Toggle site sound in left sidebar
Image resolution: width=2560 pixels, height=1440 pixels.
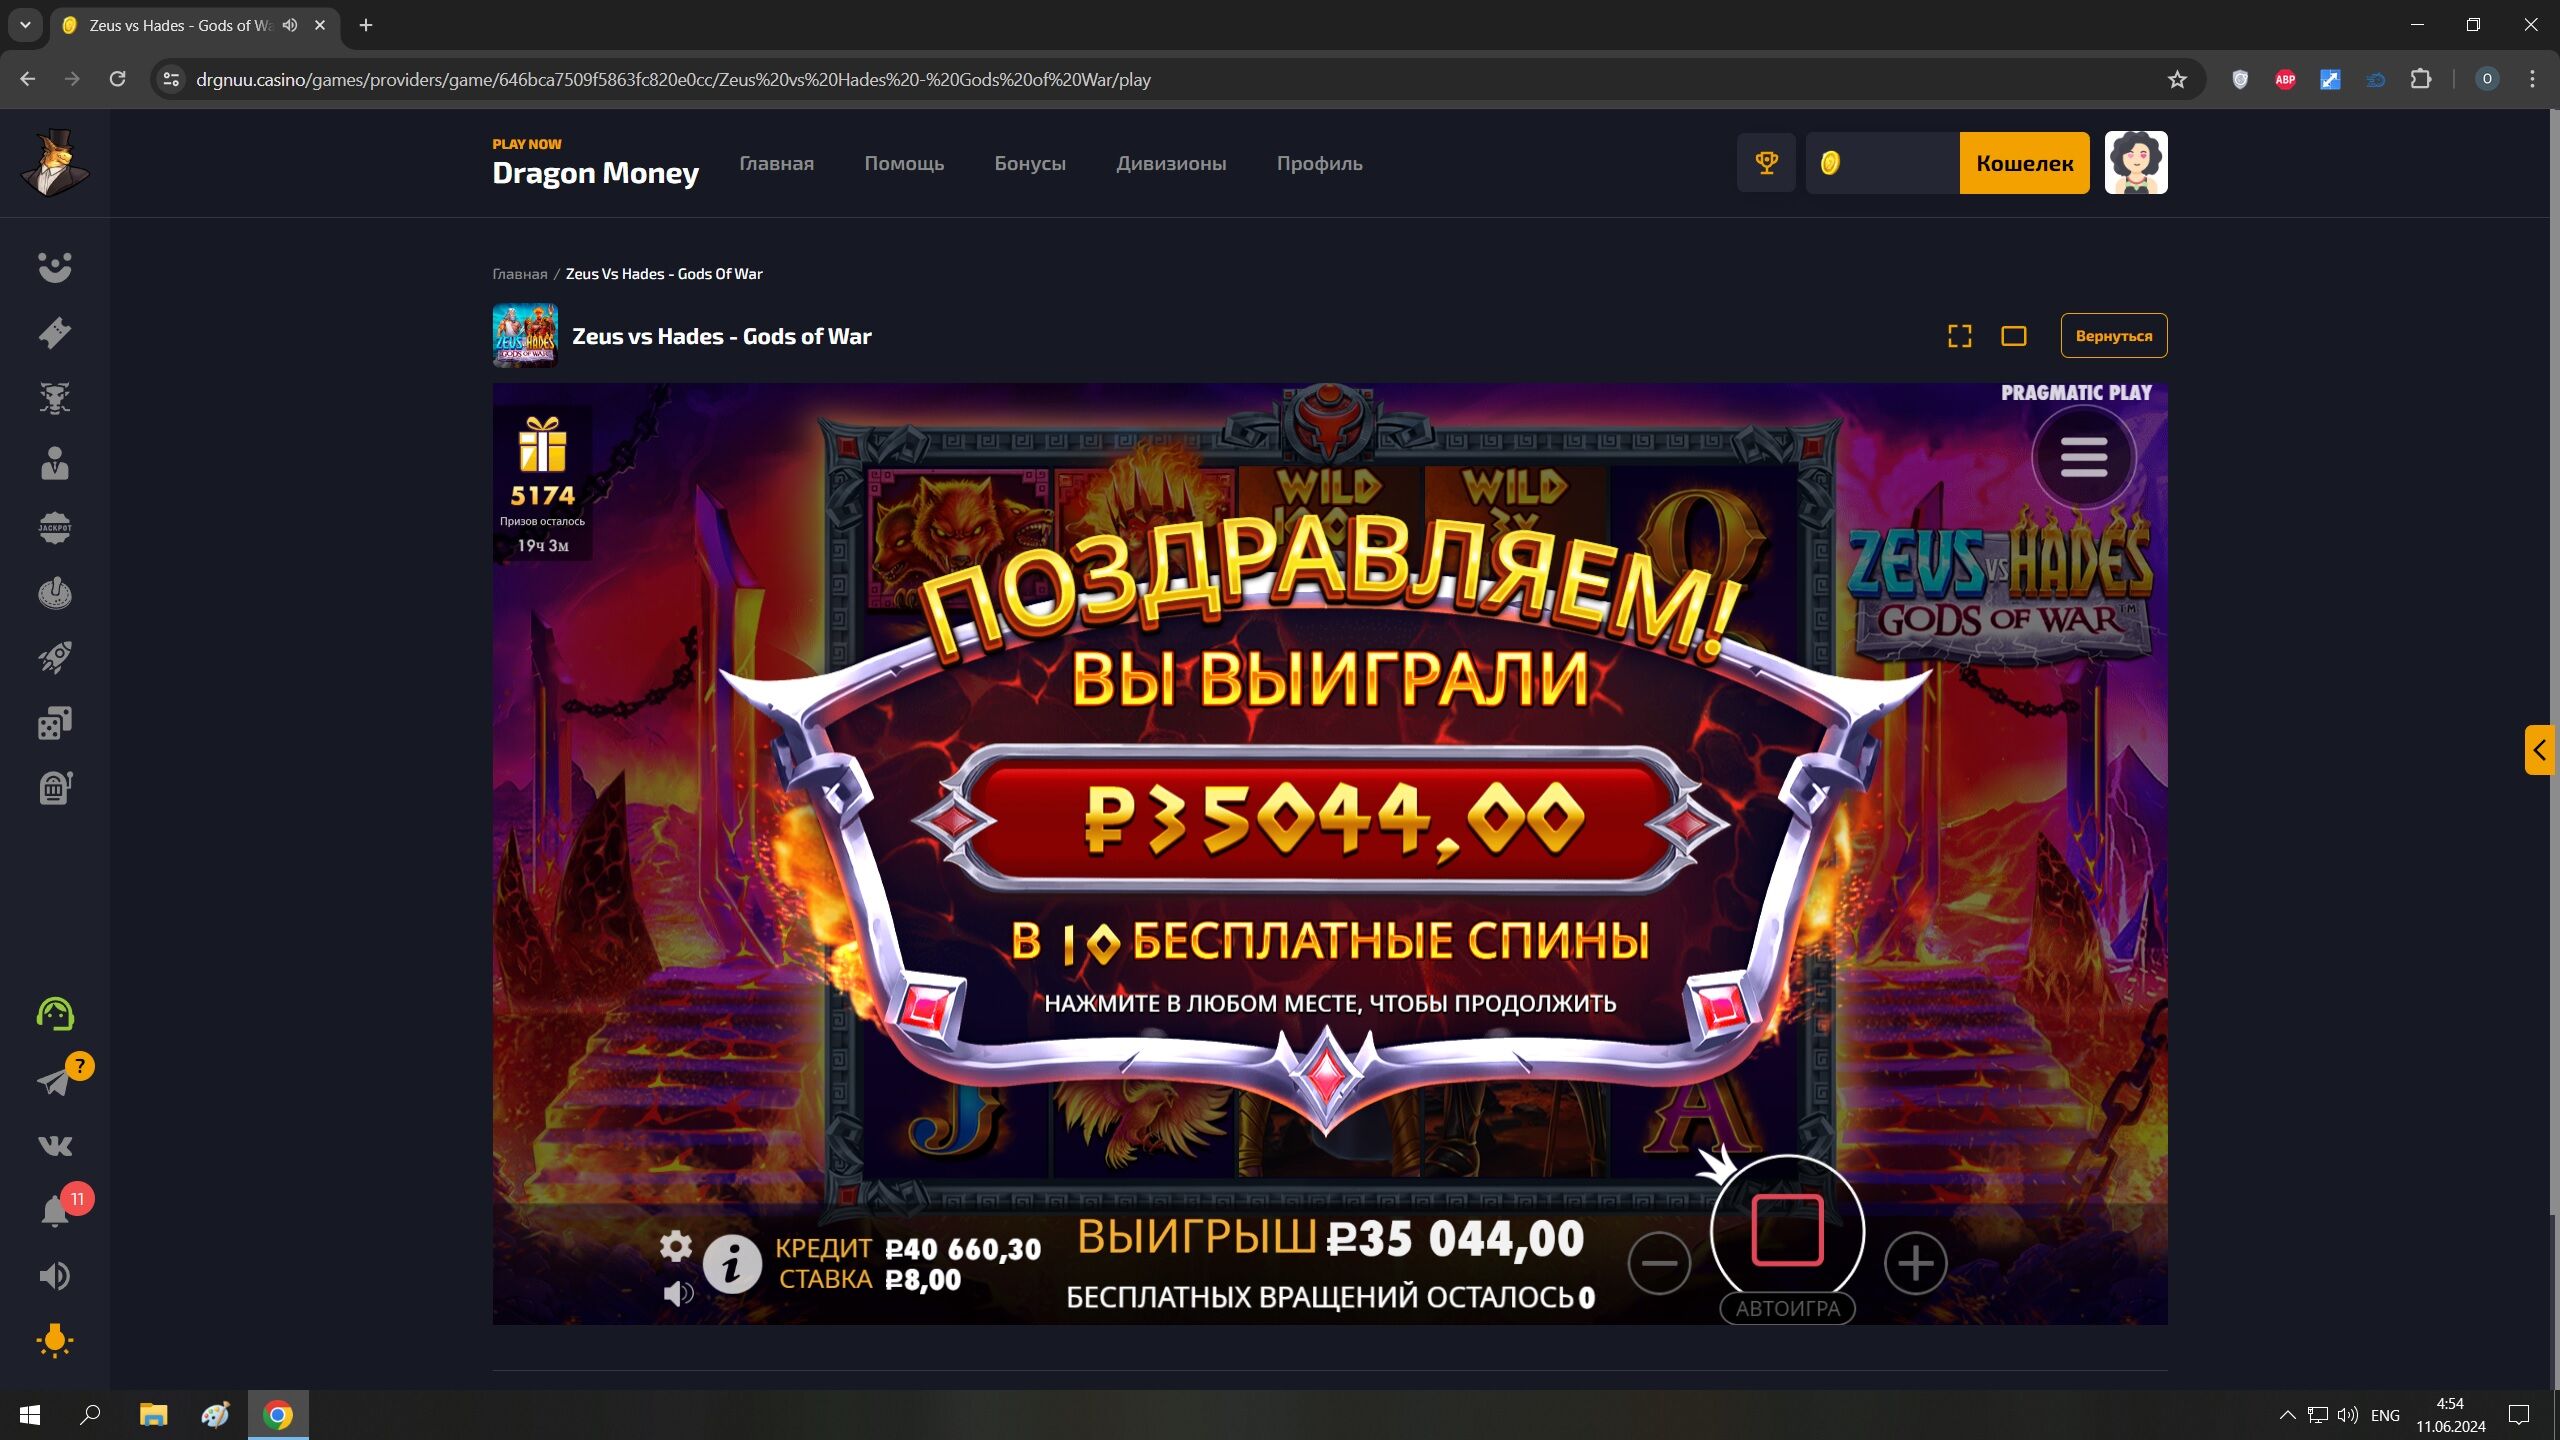coord(55,1276)
